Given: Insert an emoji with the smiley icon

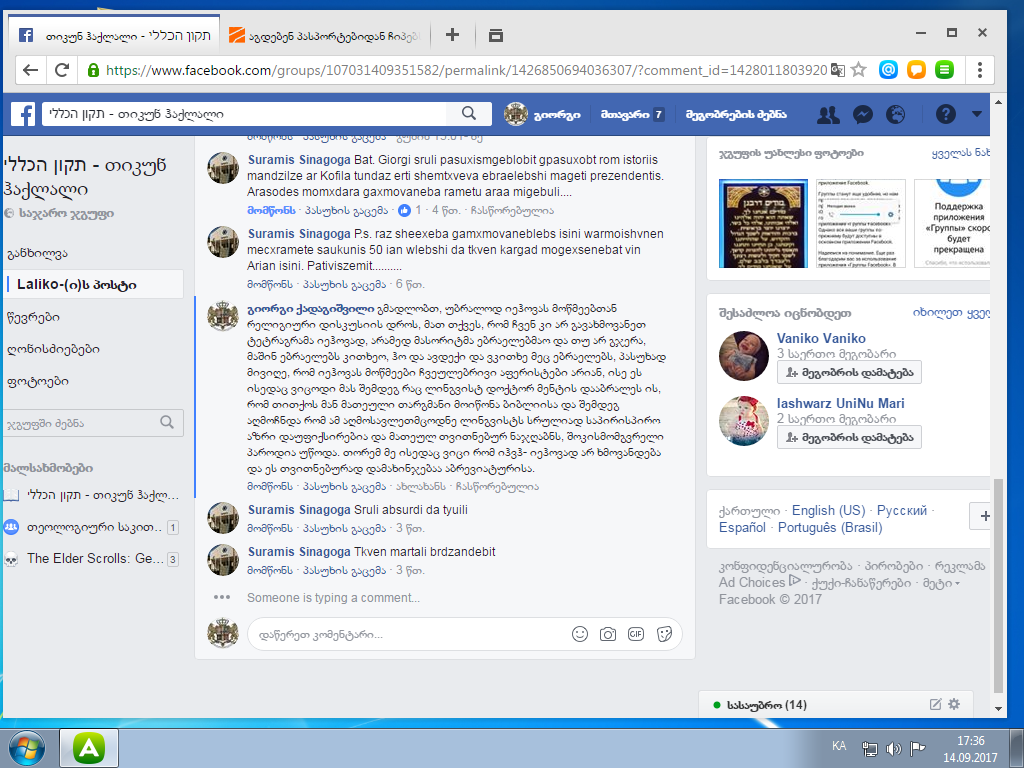Looking at the screenshot, I should pos(580,634).
